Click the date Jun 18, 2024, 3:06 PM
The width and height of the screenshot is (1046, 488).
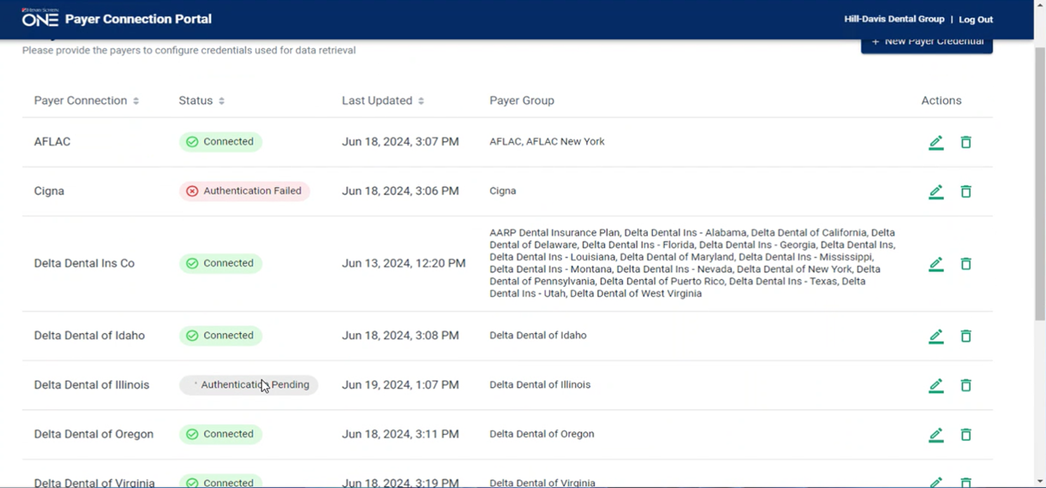click(400, 191)
